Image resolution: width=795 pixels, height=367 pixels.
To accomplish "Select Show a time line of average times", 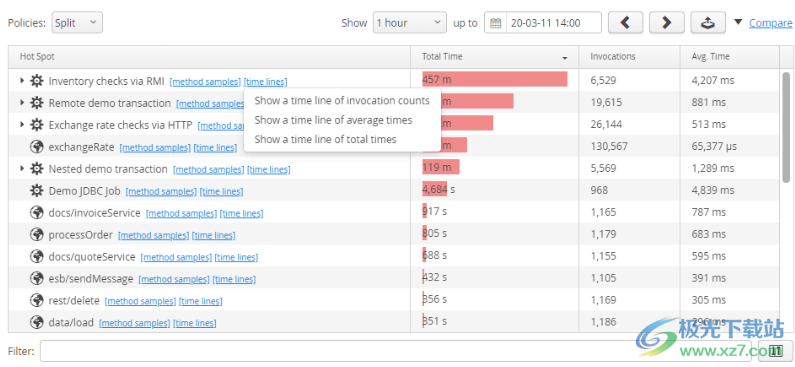I will coord(333,120).
